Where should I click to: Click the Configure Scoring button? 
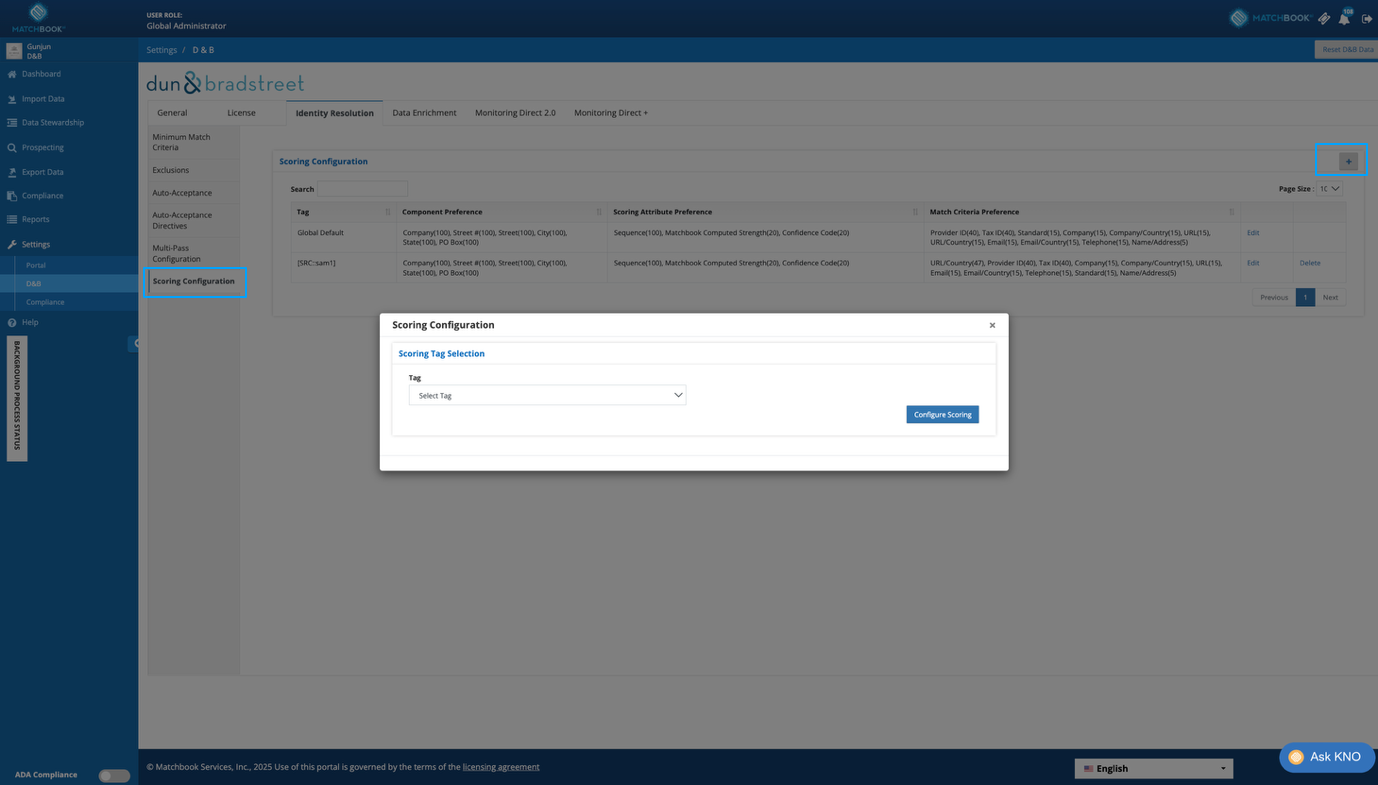click(x=942, y=414)
